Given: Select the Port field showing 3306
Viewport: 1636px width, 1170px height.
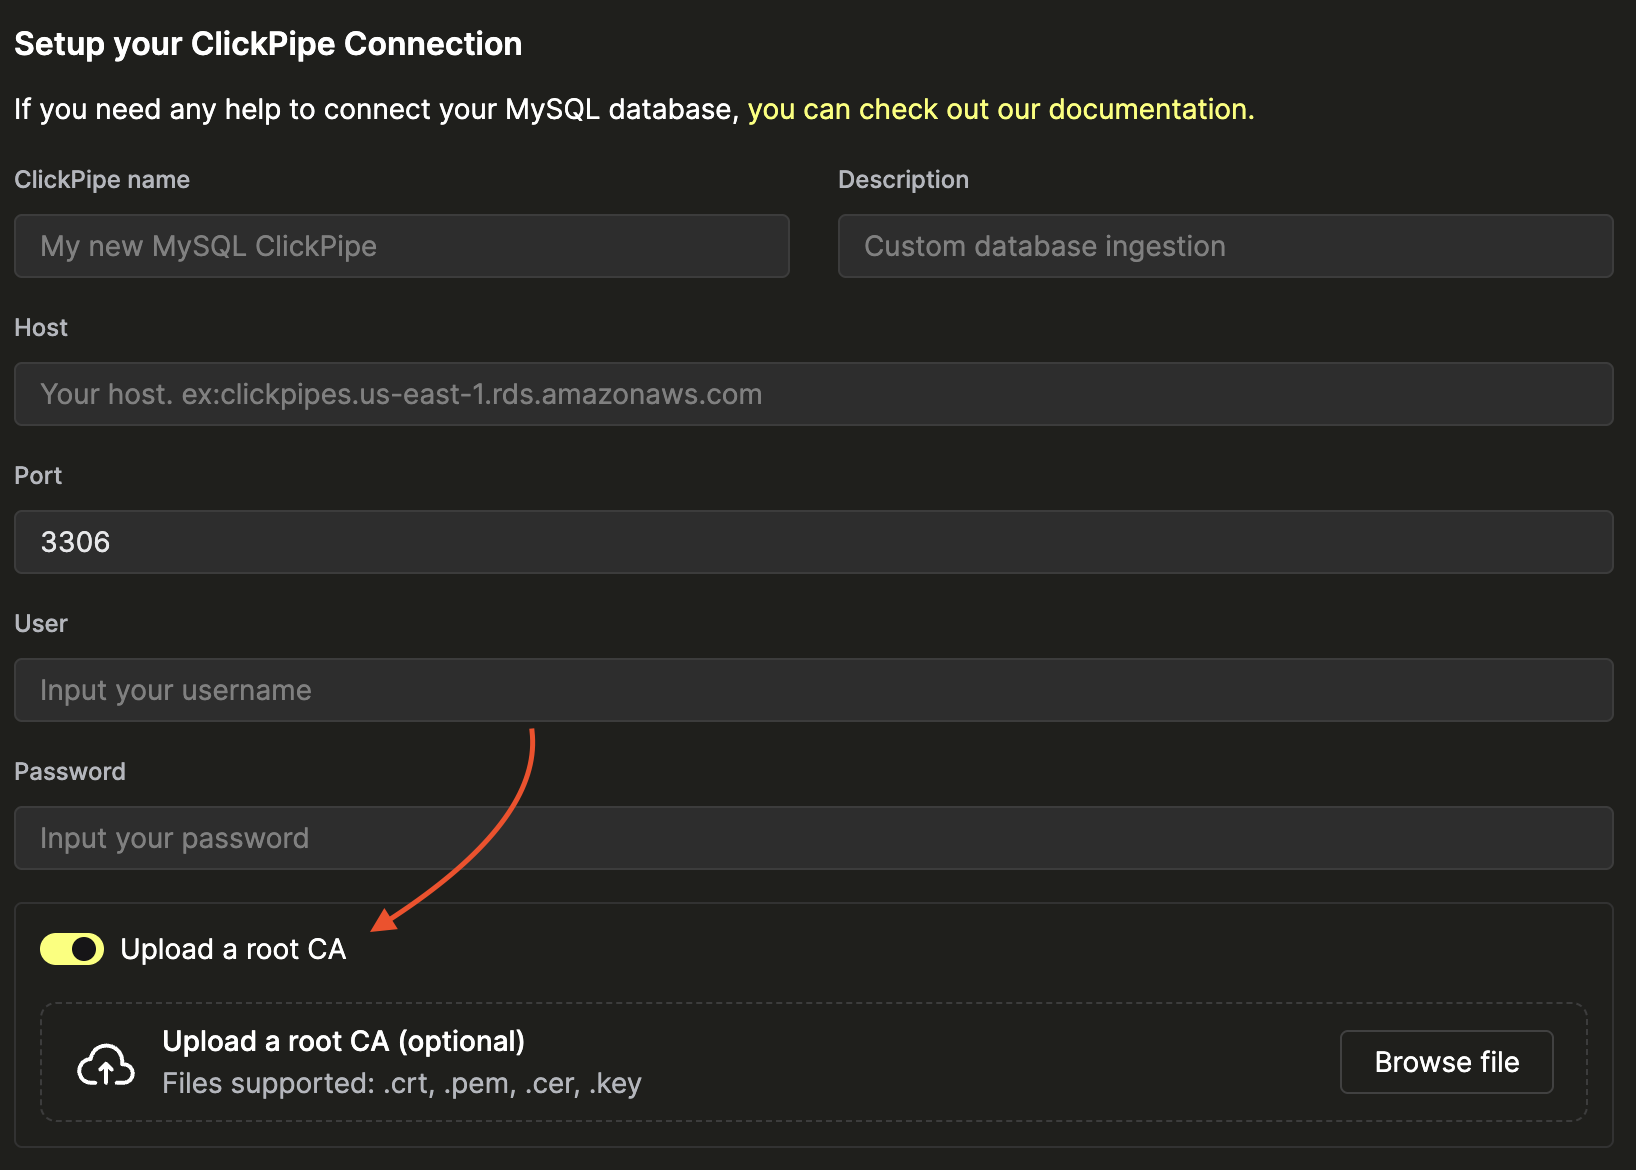Looking at the screenshot, I should [x=814, y=542].
